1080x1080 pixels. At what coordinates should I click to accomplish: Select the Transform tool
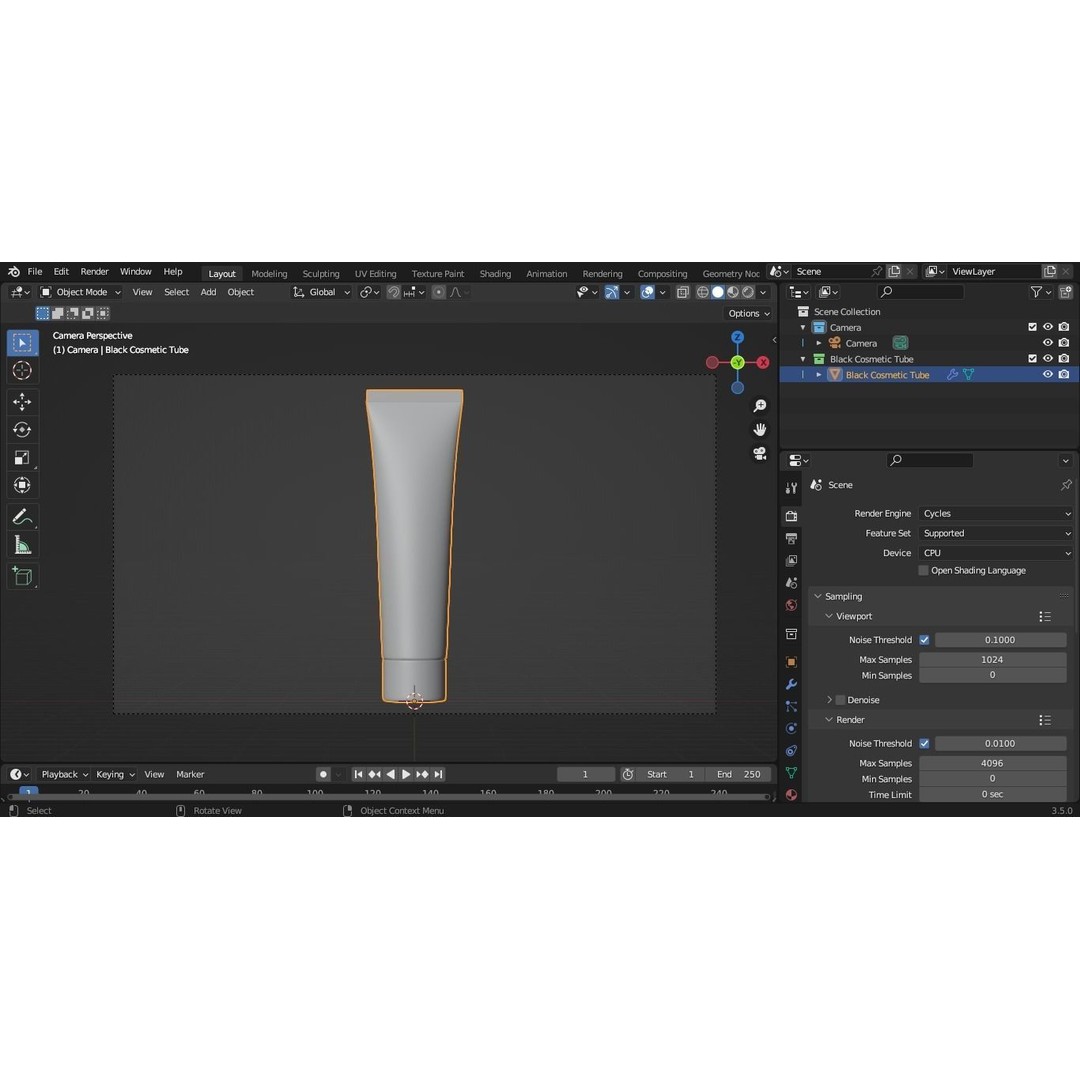click(x=22, y=486)
